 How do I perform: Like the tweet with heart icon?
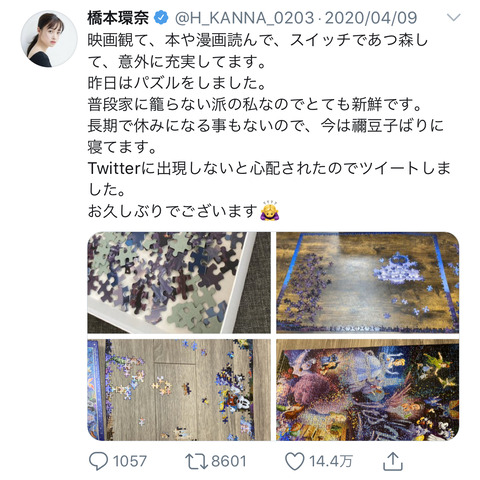click(x=295, y=461)
